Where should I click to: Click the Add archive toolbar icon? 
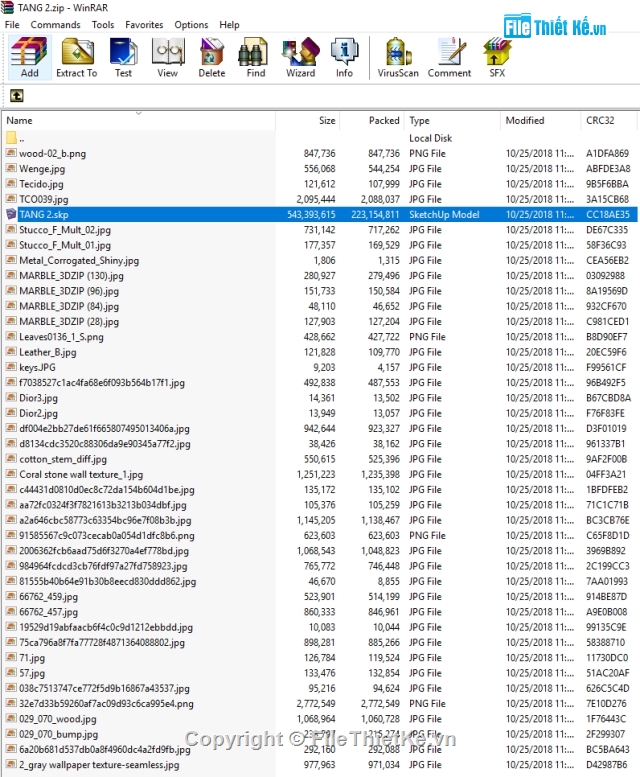pyautogui.click(x=29, y=57)
